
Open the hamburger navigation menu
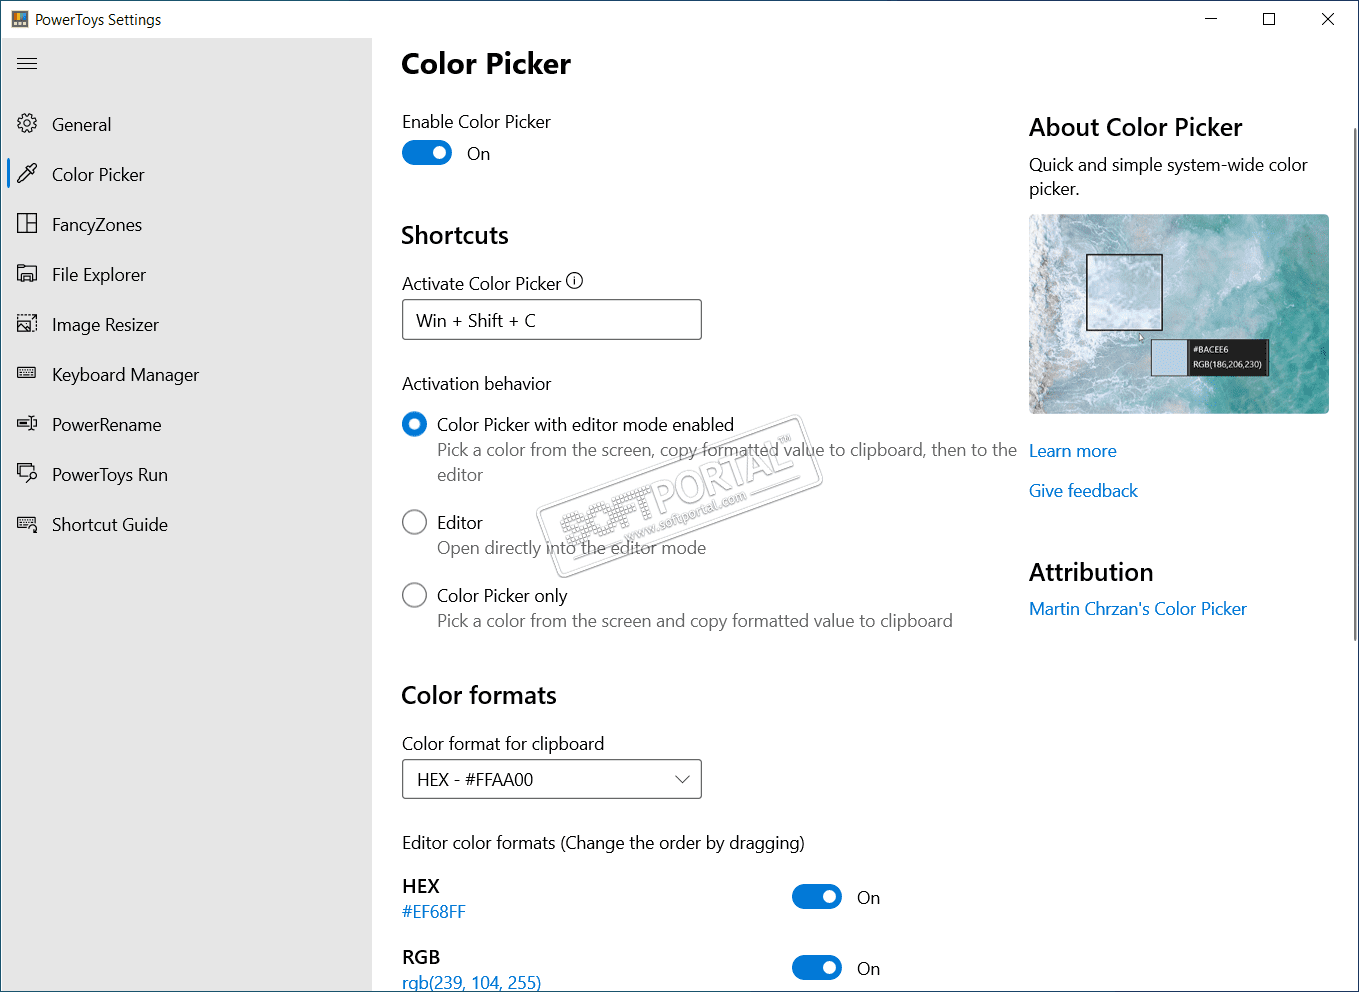(x=27, y=64)
